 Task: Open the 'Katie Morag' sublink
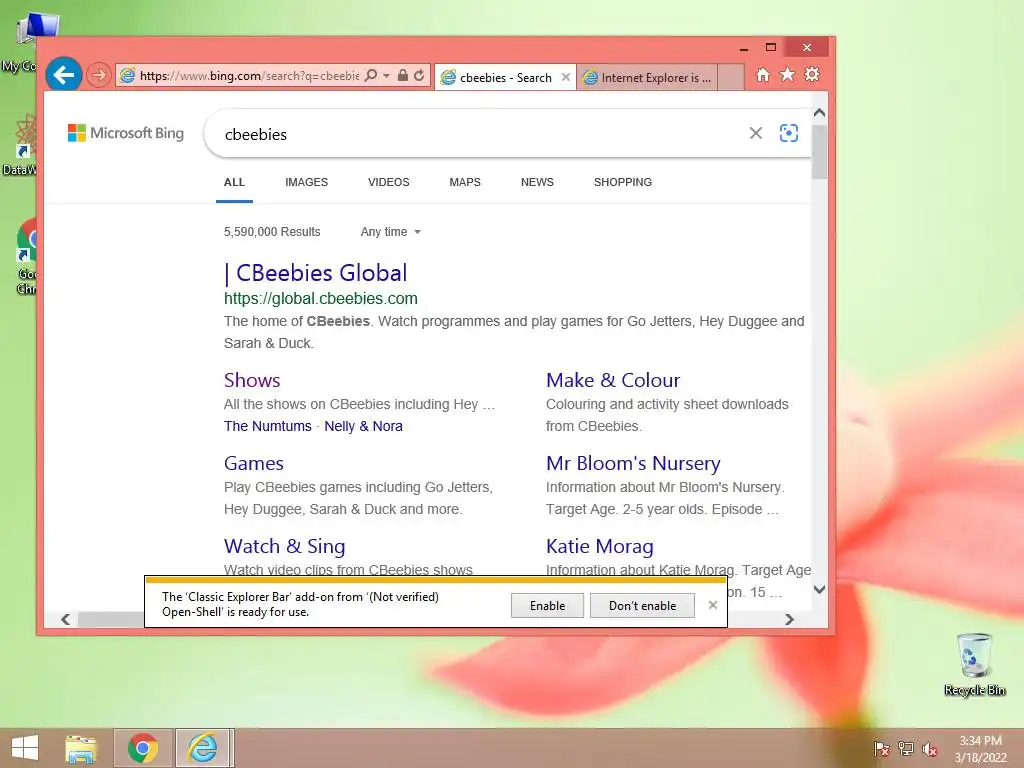point(600,546)
